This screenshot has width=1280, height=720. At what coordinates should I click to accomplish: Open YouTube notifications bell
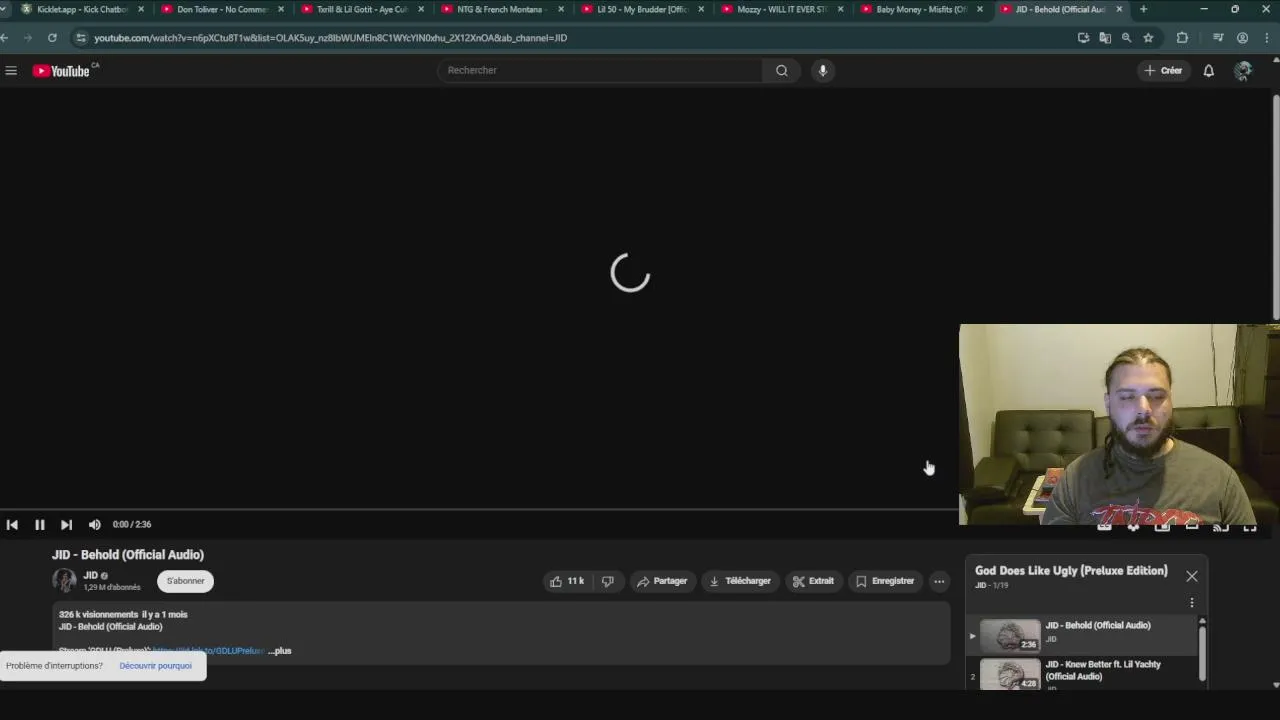pyautogui.click(x=1208, y=70)
